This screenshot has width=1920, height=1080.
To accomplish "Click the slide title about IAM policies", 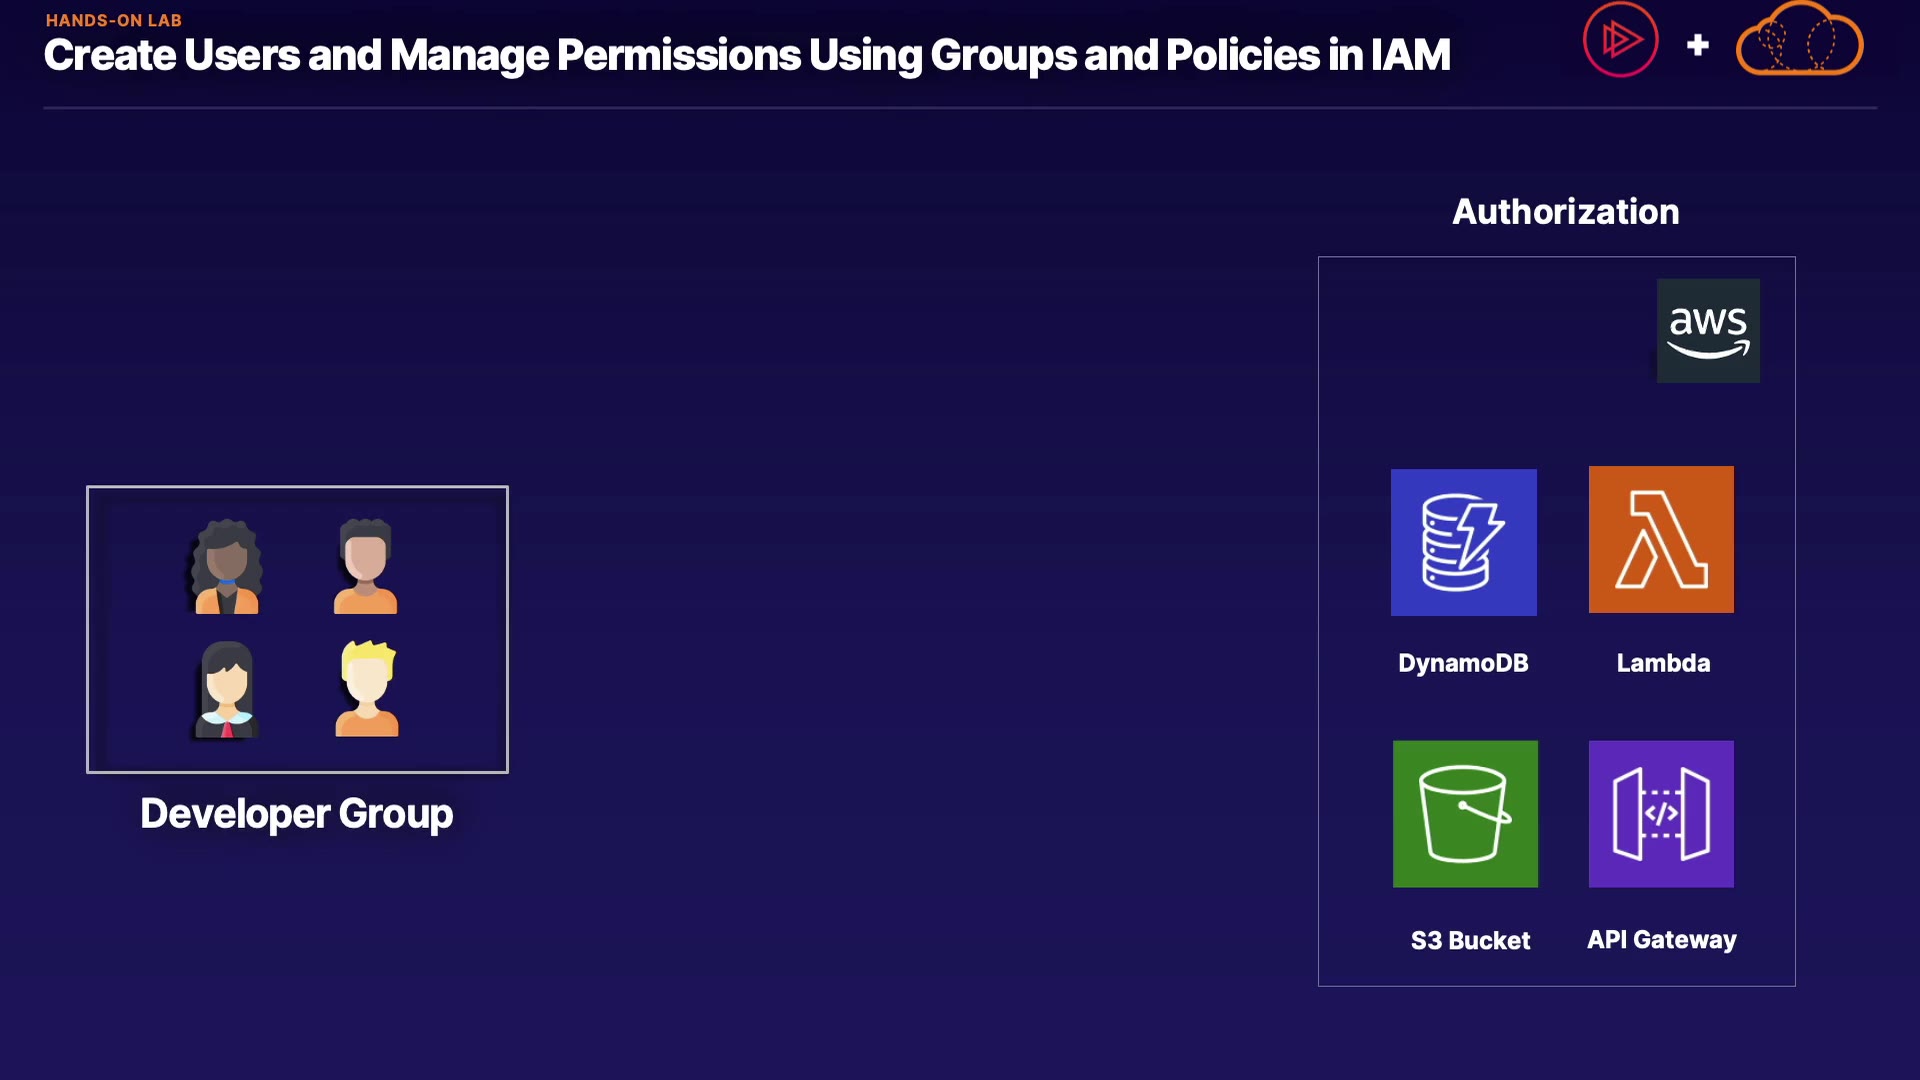I will (746, 56).
